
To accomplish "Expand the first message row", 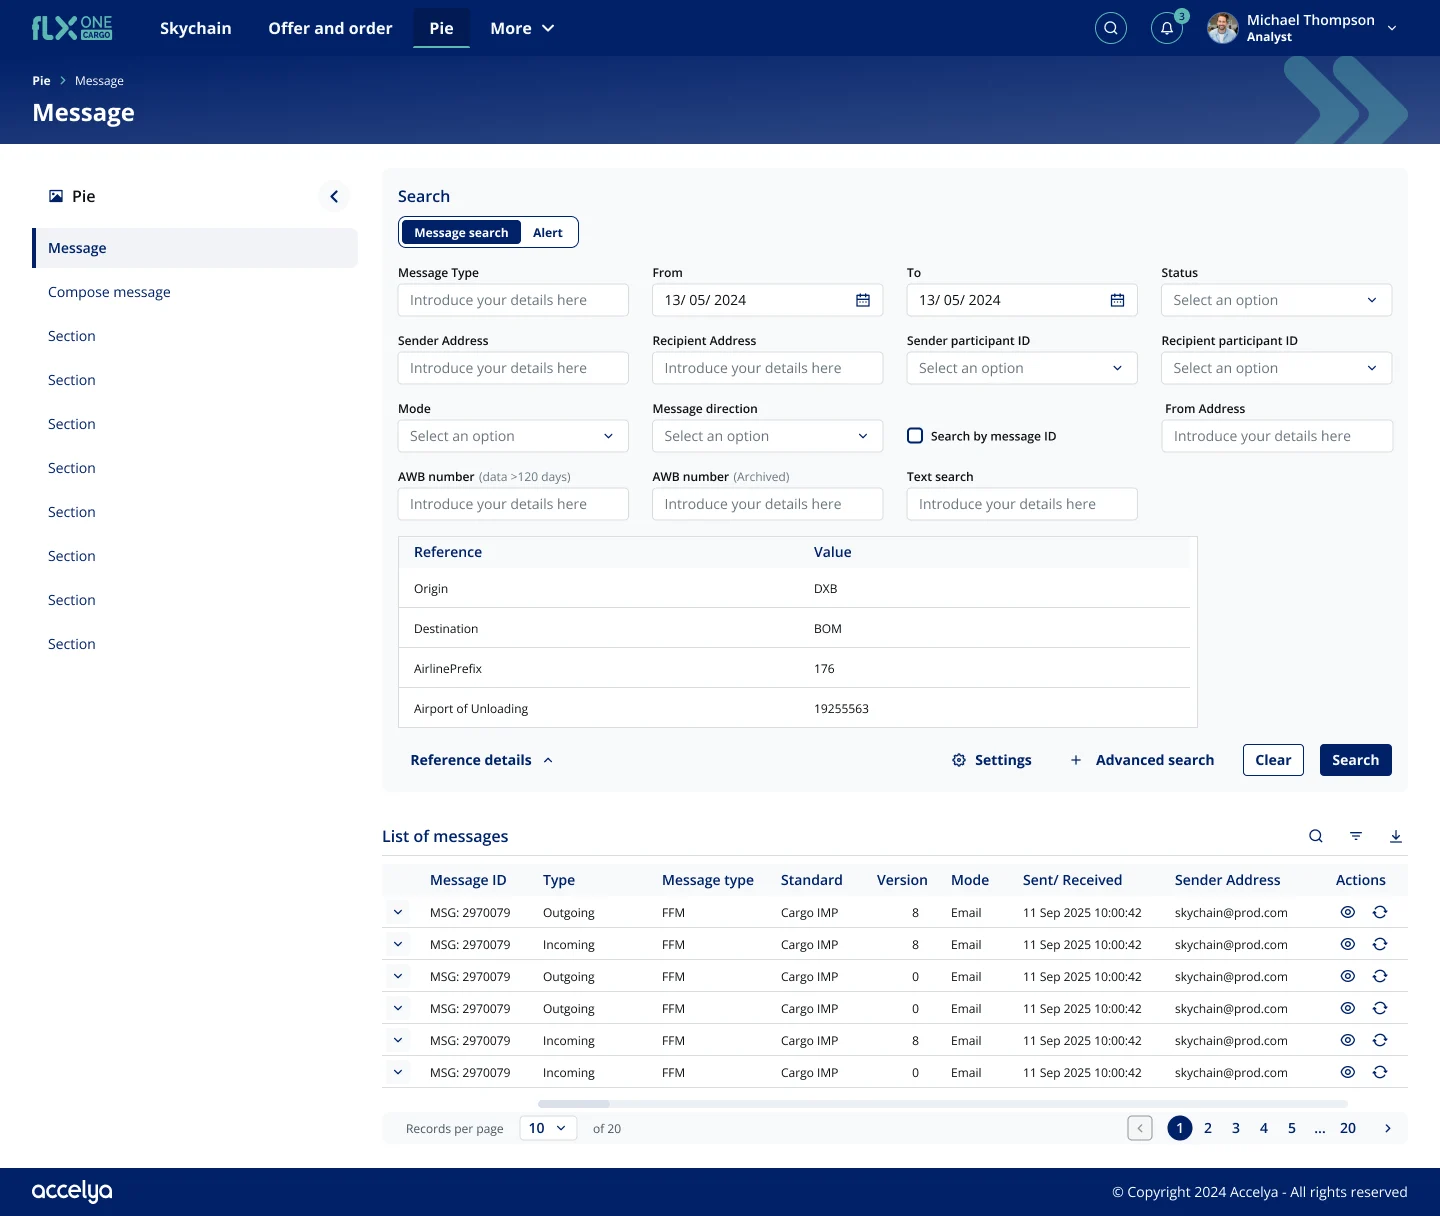I will point(398,912).
